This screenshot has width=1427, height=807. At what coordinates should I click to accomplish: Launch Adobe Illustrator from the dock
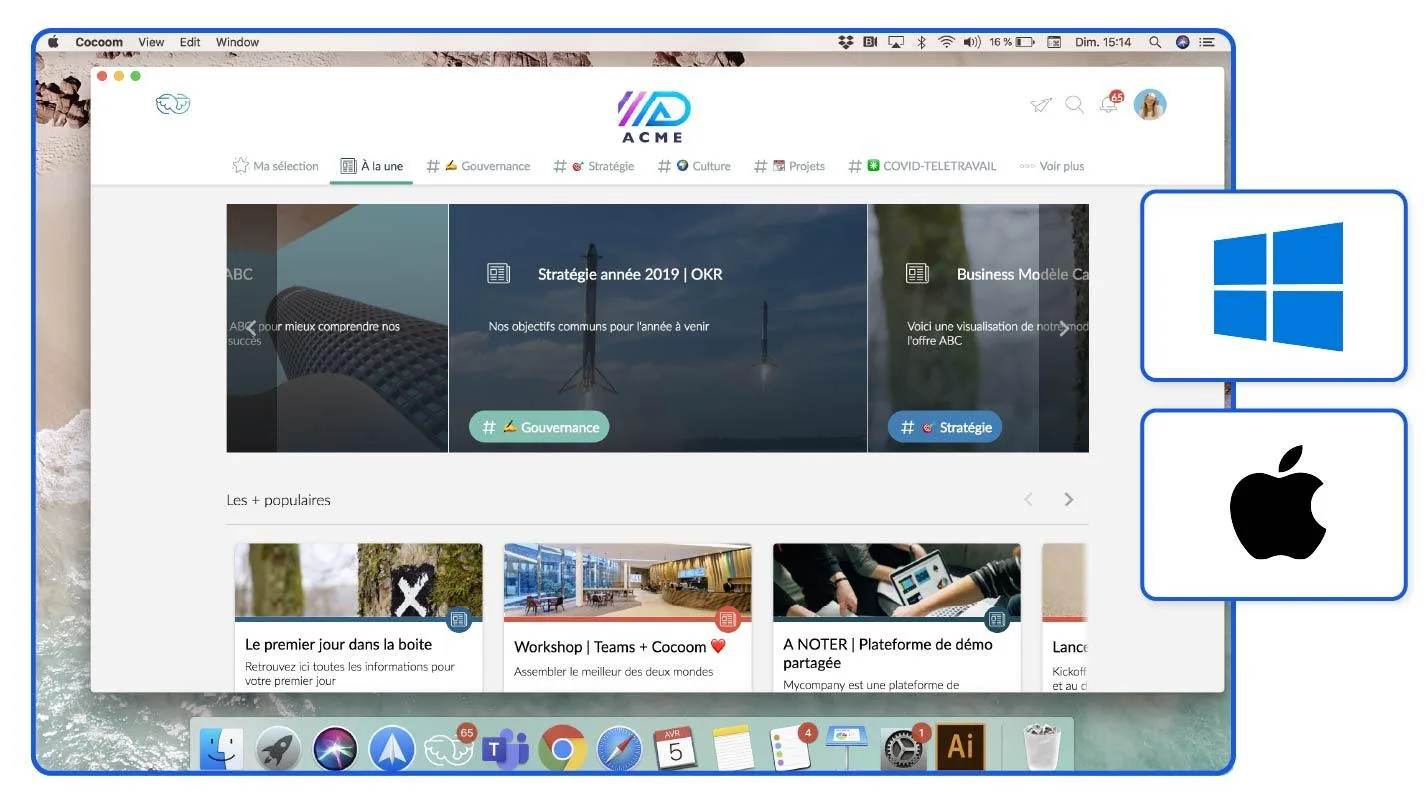tap(961, 747)
